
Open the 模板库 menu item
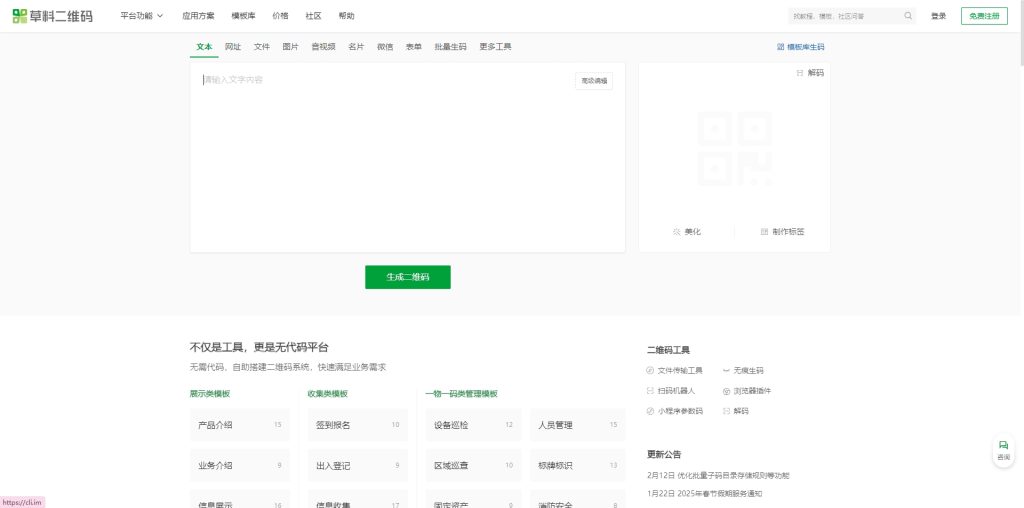click(x=243, y=16)
